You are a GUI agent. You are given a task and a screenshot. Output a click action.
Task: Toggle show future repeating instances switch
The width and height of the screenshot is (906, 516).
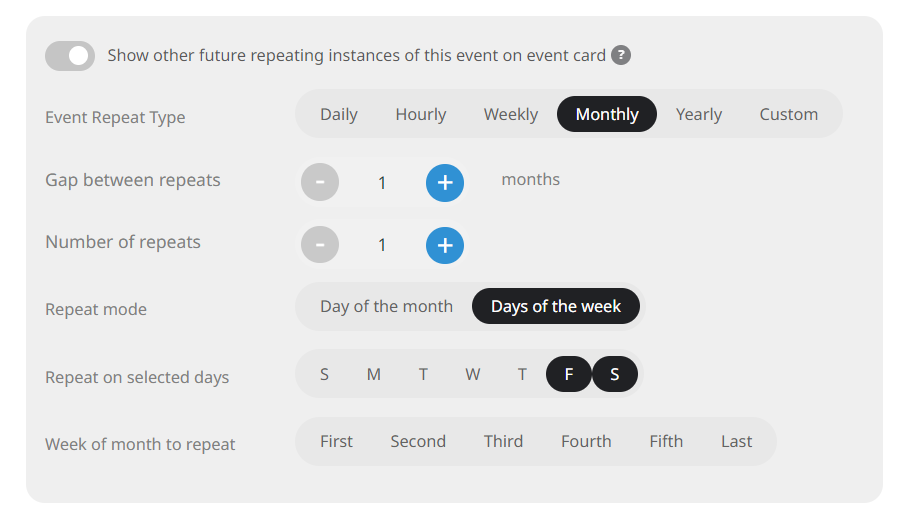click(x=70, y=56)
